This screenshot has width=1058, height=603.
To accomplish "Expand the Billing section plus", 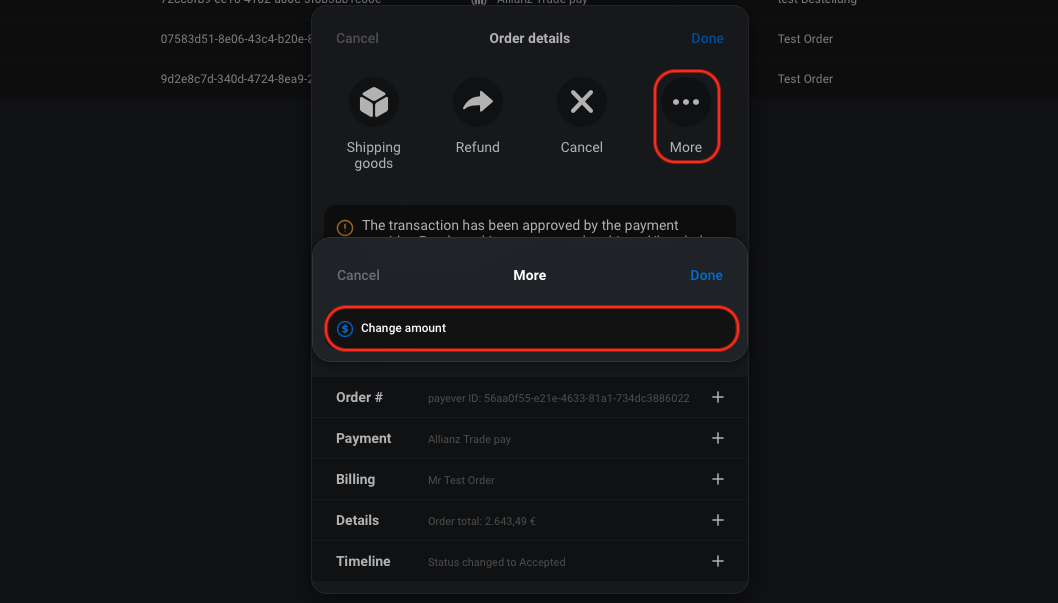I will (718, 479).
